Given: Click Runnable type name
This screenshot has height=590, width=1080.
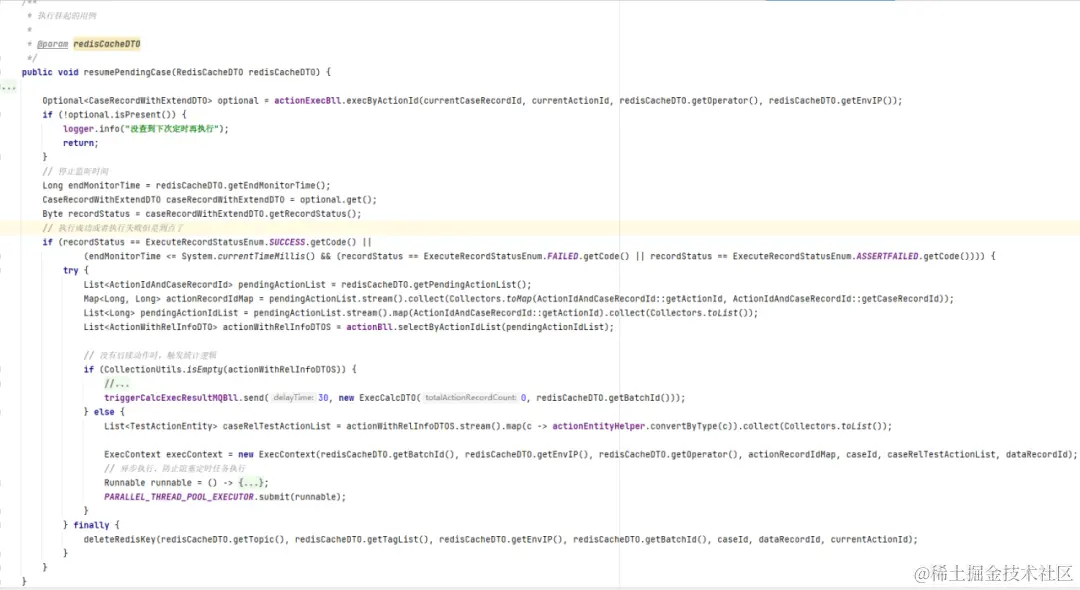Looking at the screenshot, I should click(x=125, y=483).
